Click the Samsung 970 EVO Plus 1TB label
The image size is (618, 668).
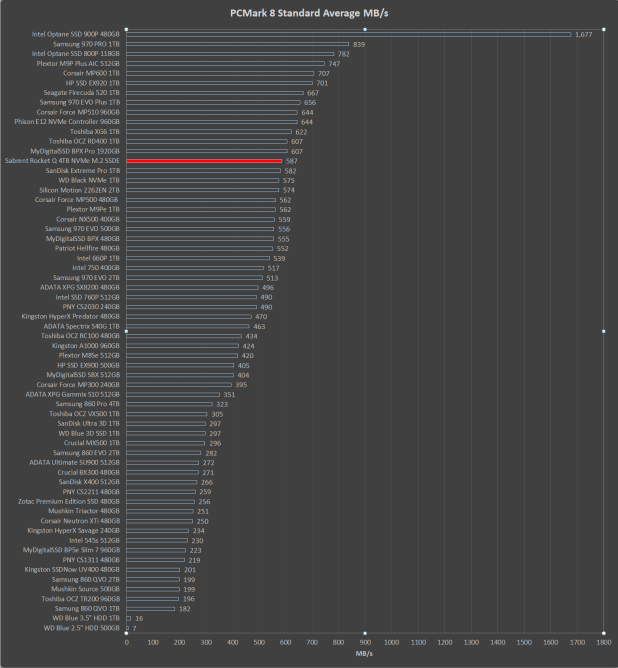(x=80, y=102)
